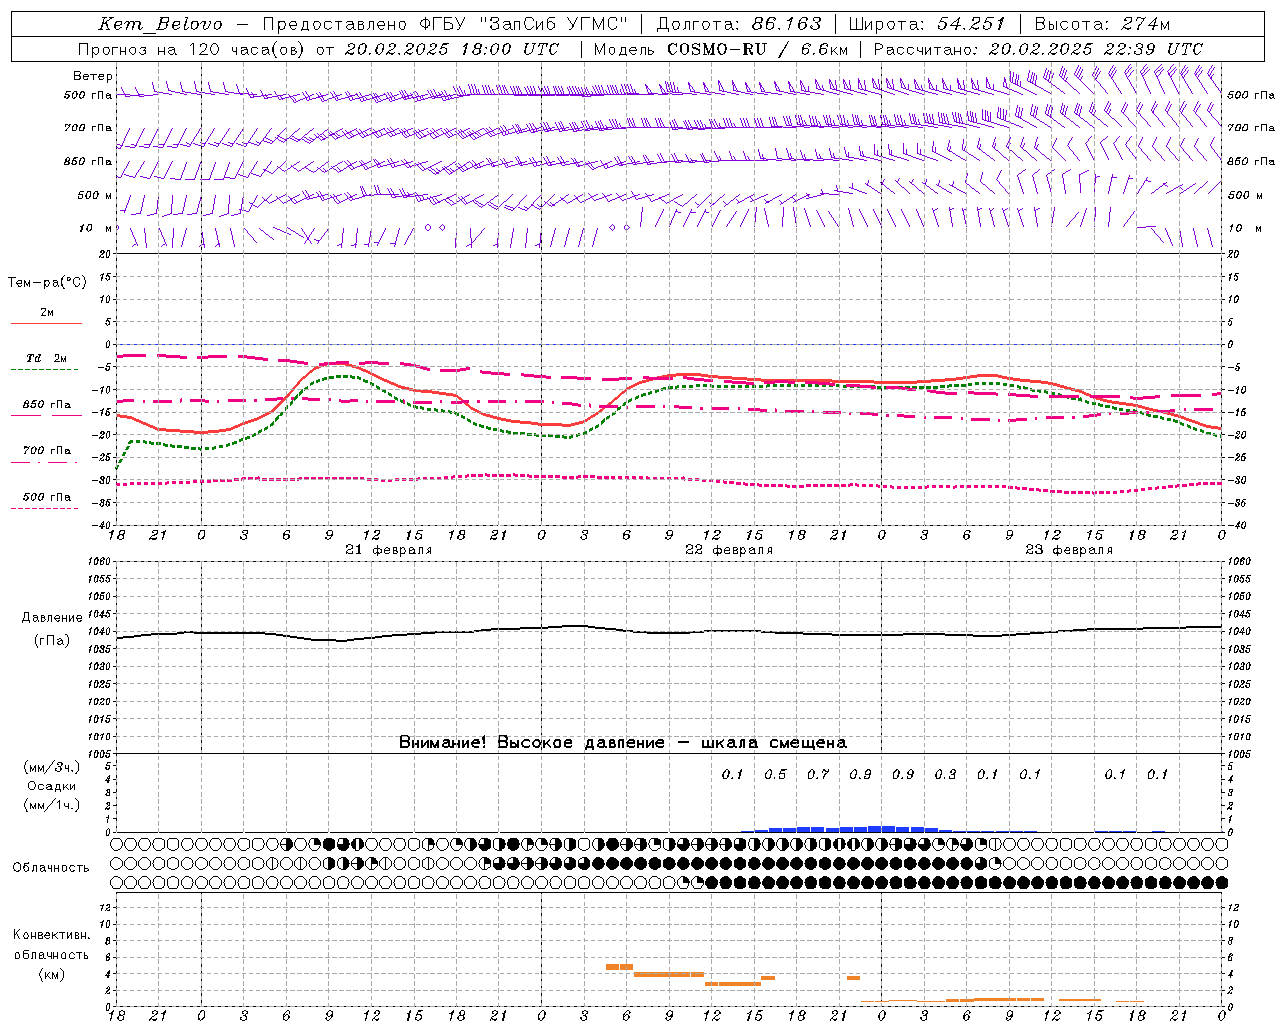Click the Тем-ра(°C) axis title
The image size is (1280, 1024).
pos(47,283)
